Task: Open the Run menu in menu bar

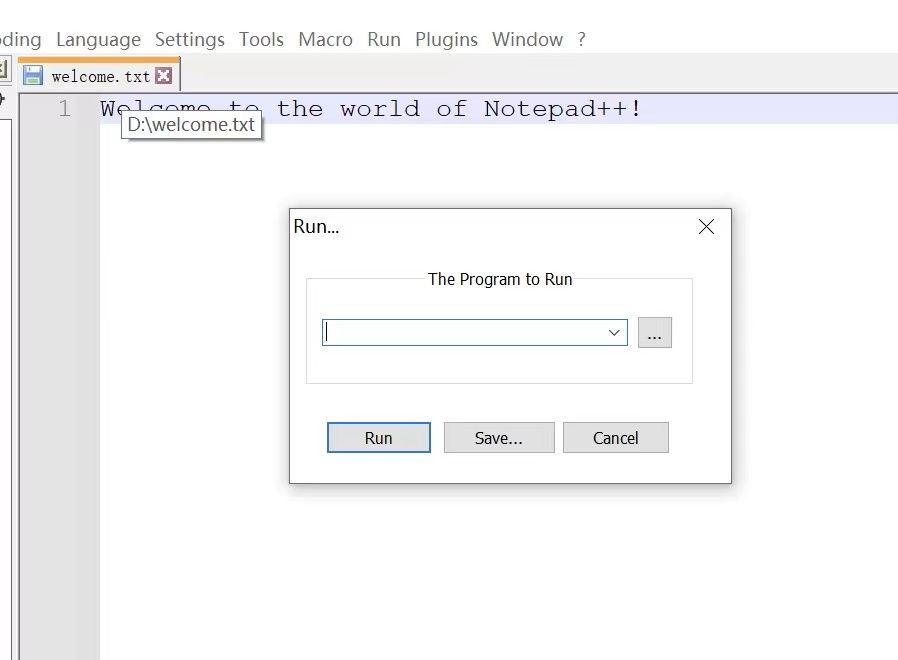Action: pos(384,40)
